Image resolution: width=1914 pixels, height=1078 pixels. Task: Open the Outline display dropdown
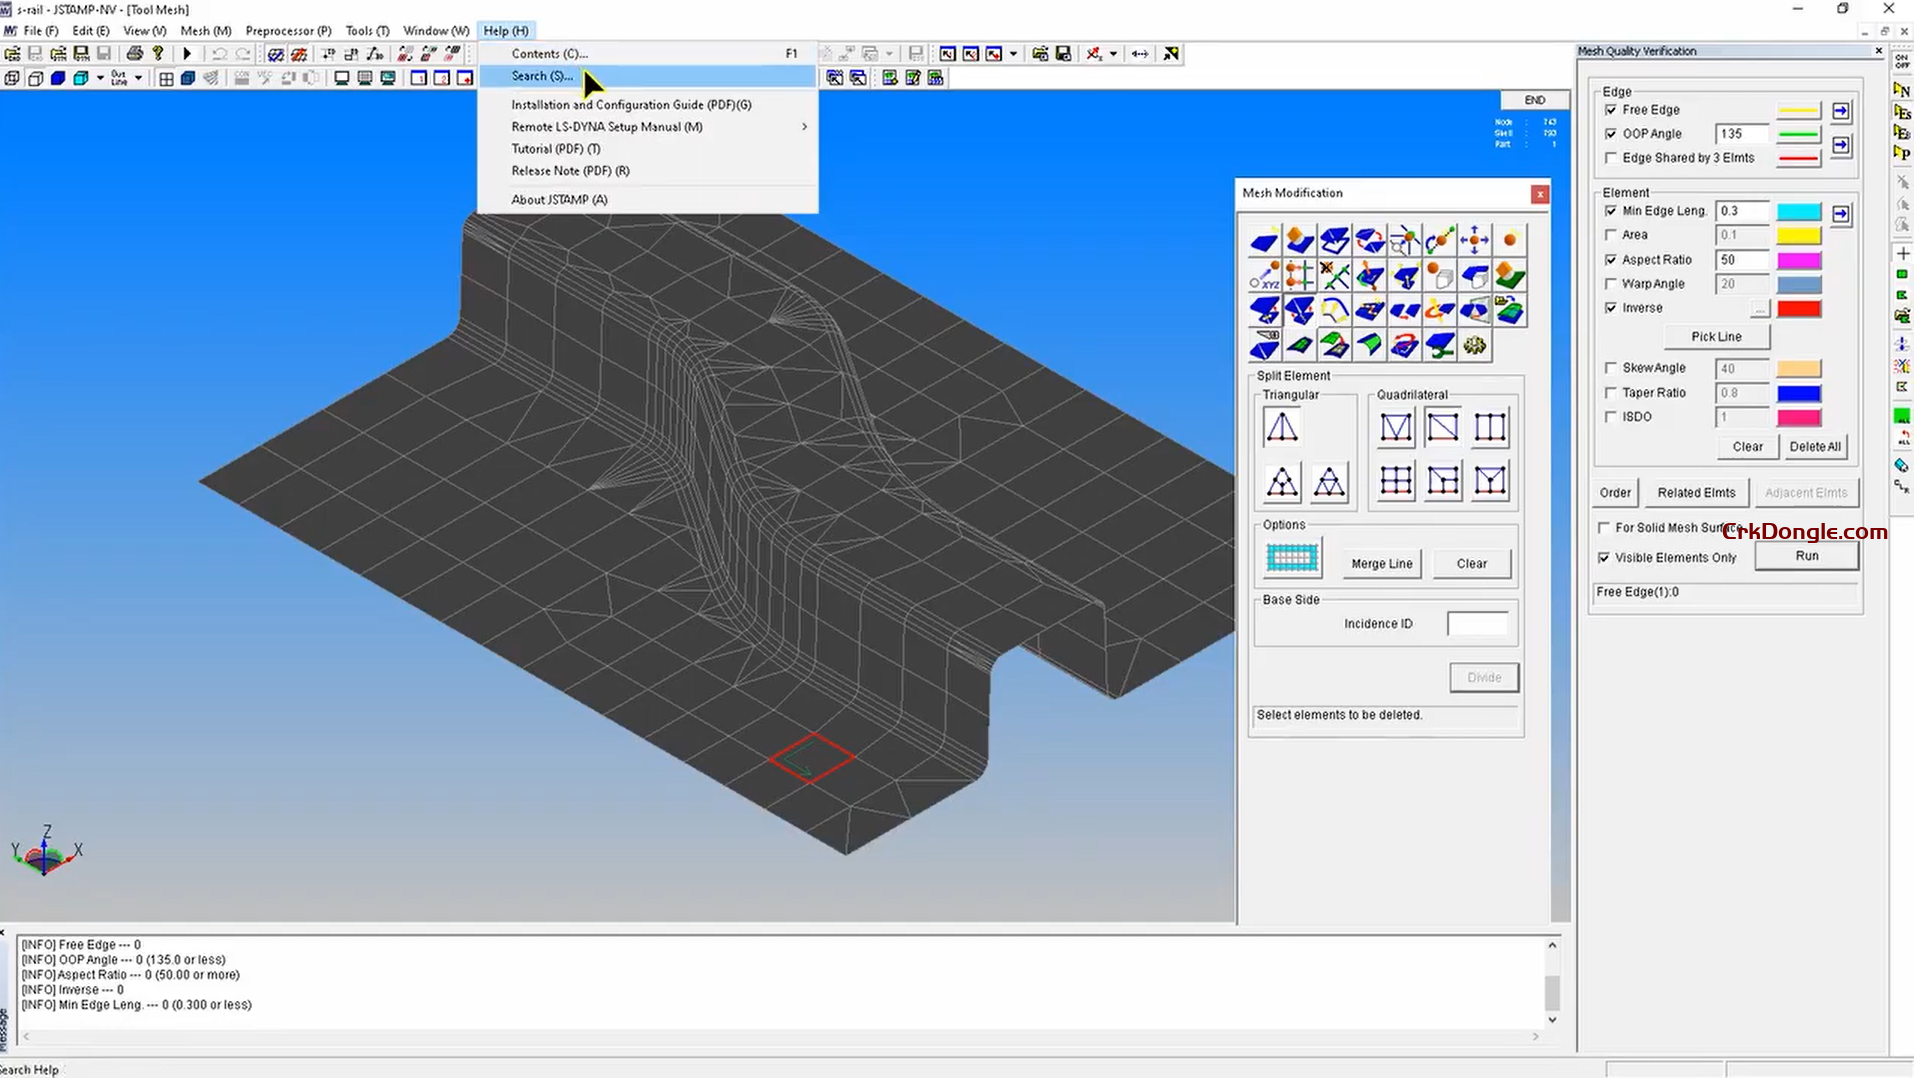click(x=137, y=79)
